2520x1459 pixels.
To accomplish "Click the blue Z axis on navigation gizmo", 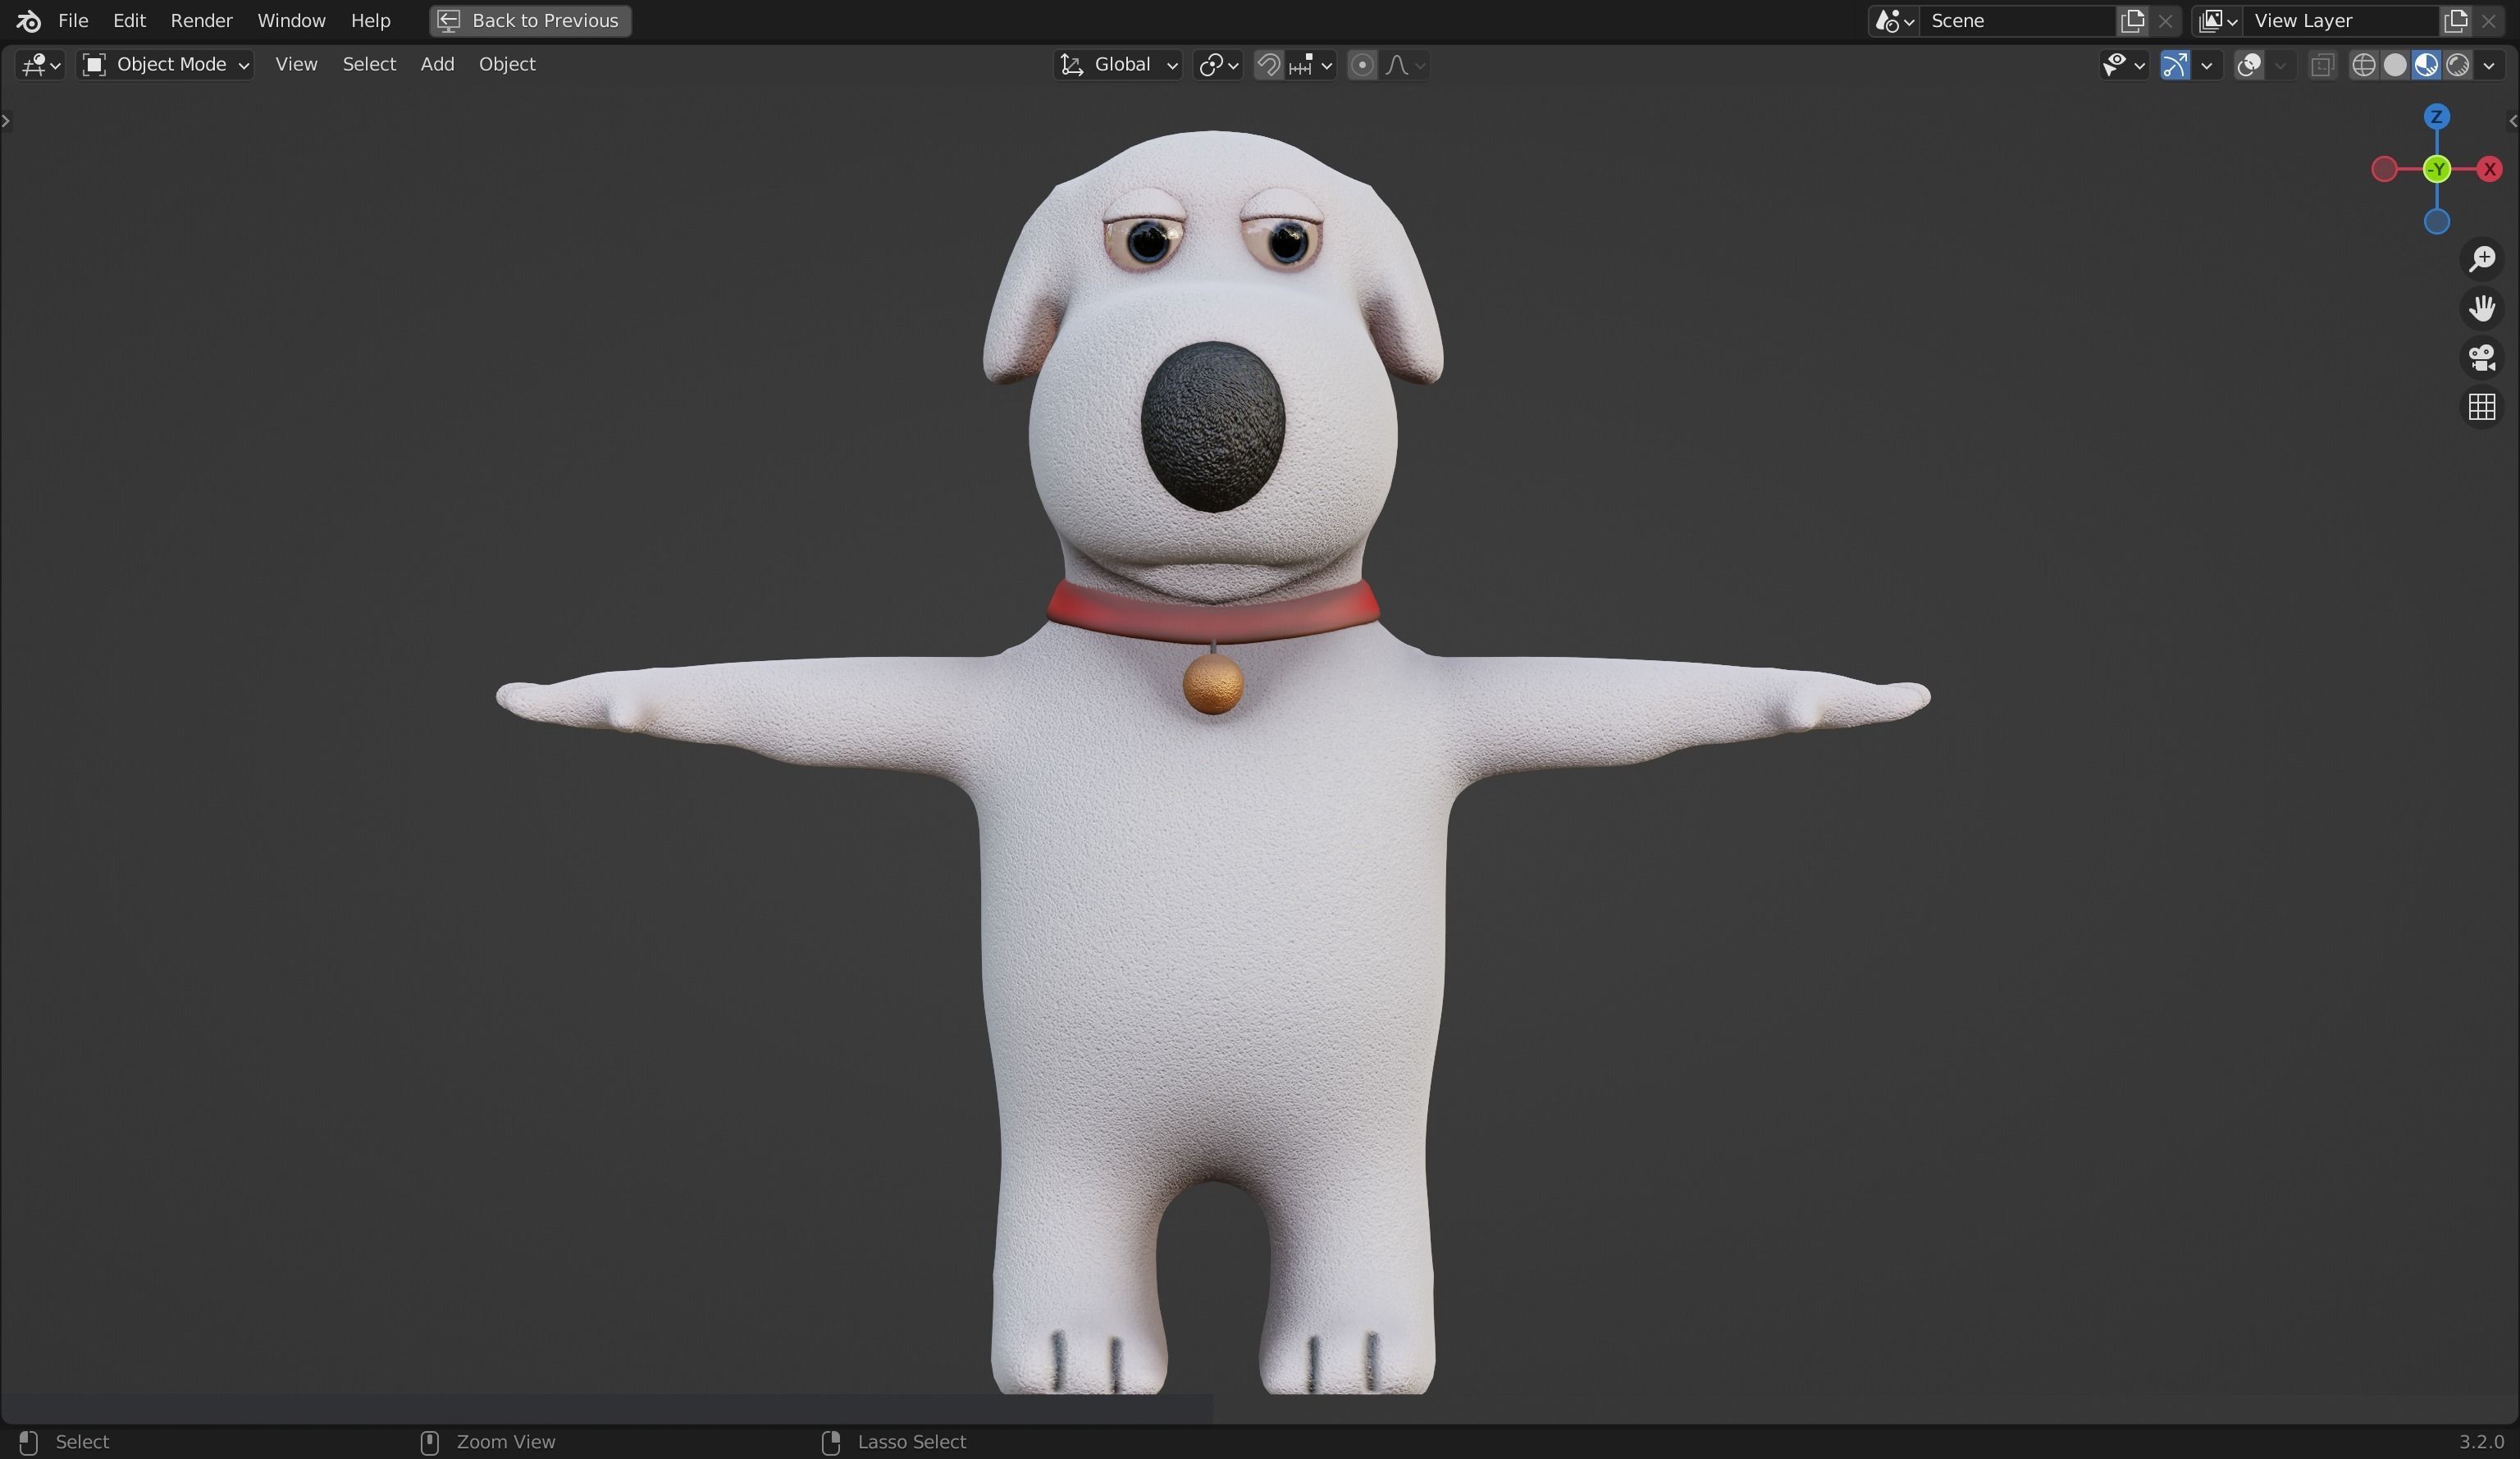I will tap(2437, 117).
